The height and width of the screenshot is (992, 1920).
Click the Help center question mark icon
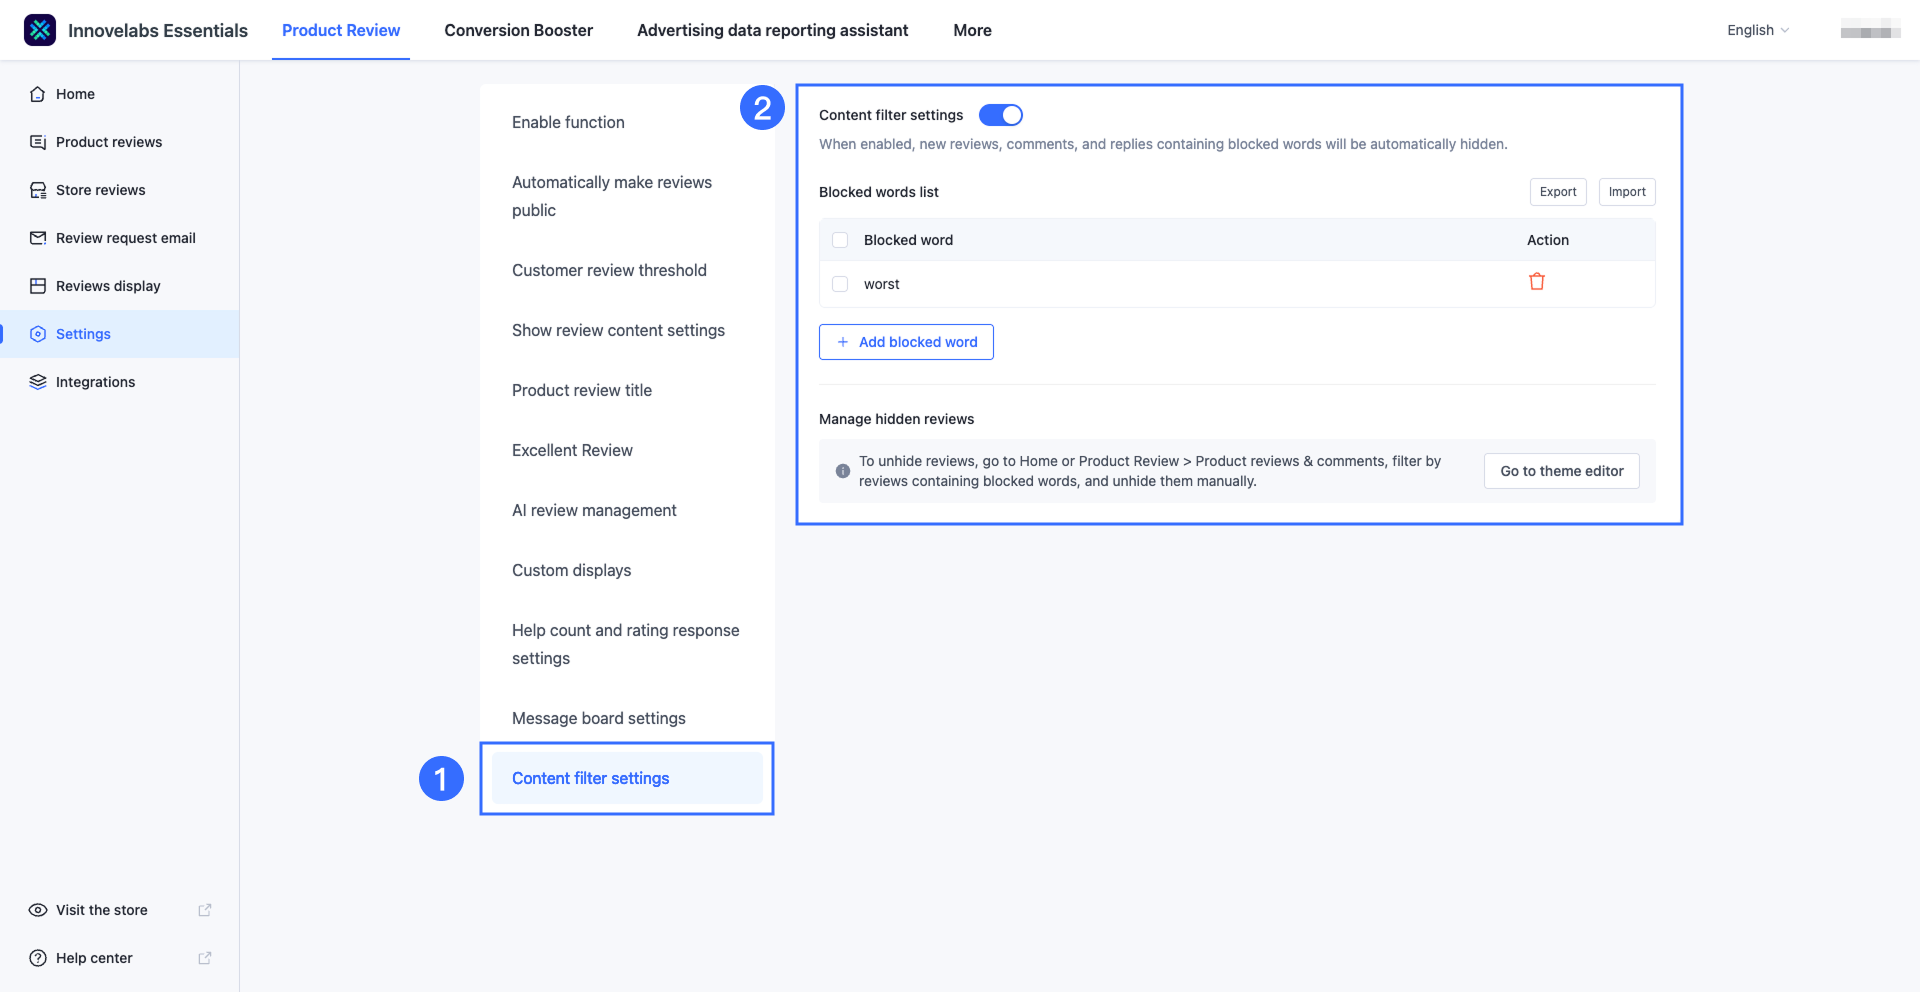[38, 958]
